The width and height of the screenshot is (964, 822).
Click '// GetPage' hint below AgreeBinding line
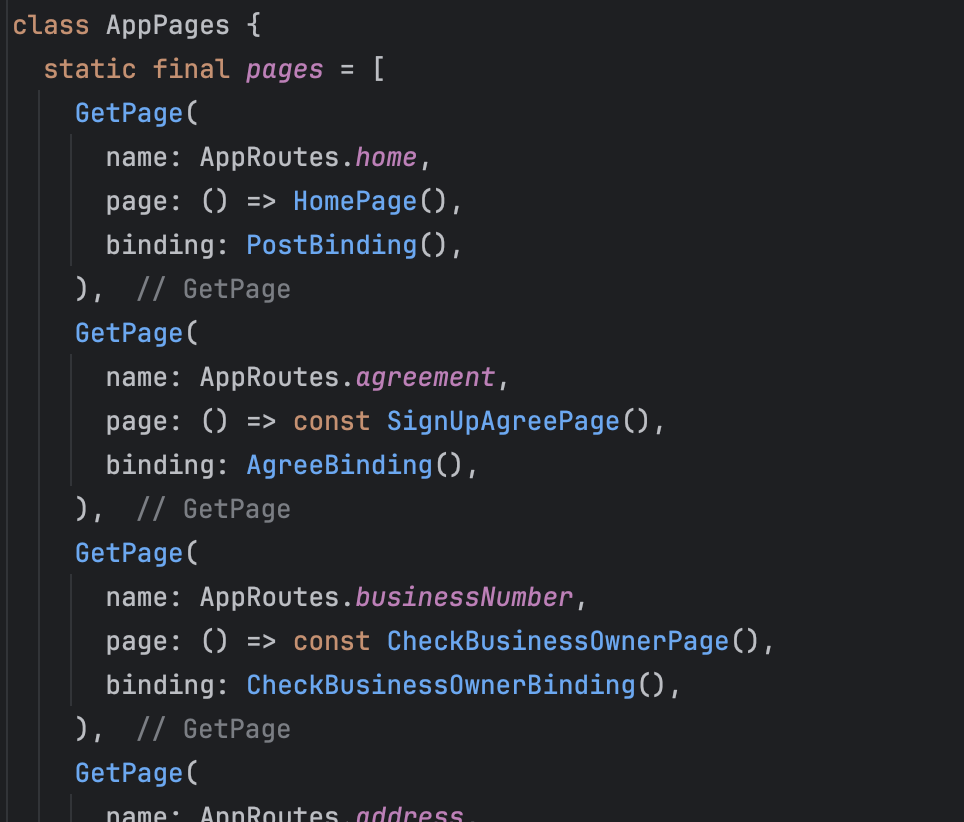(213, 510)
